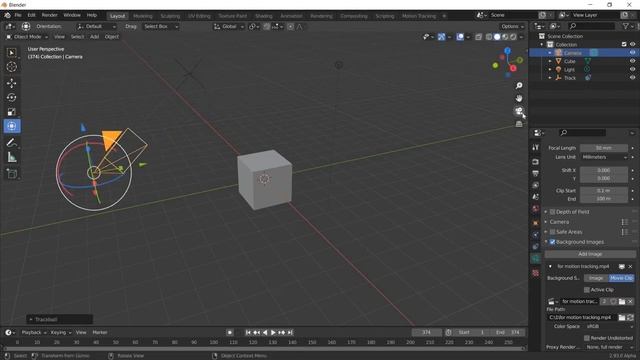Enable the Depth of Field checkbox

coord(553,212)
